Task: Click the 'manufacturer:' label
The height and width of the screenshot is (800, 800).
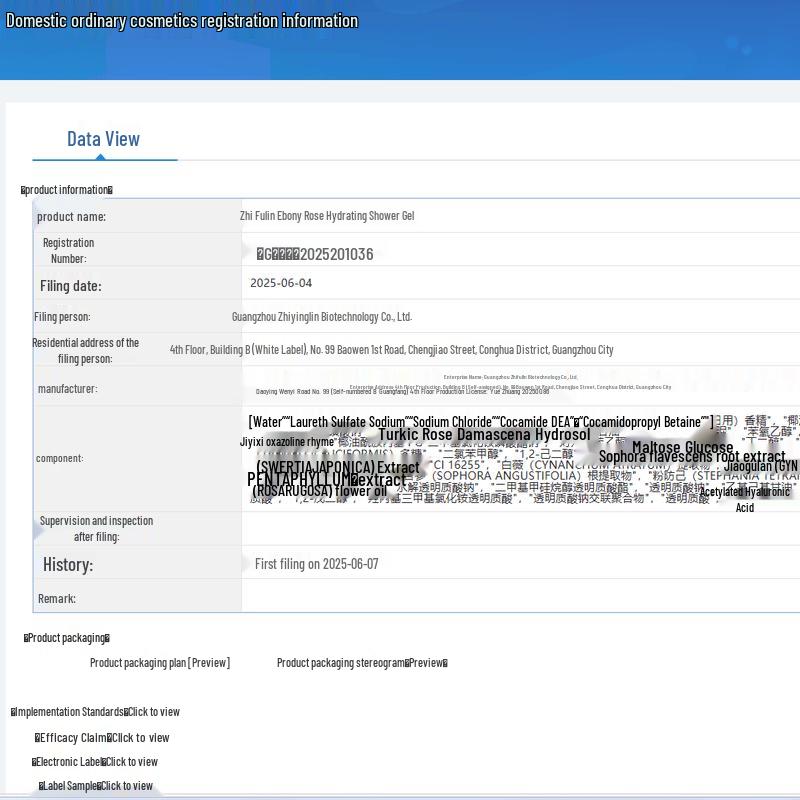Action: [67, 389]
